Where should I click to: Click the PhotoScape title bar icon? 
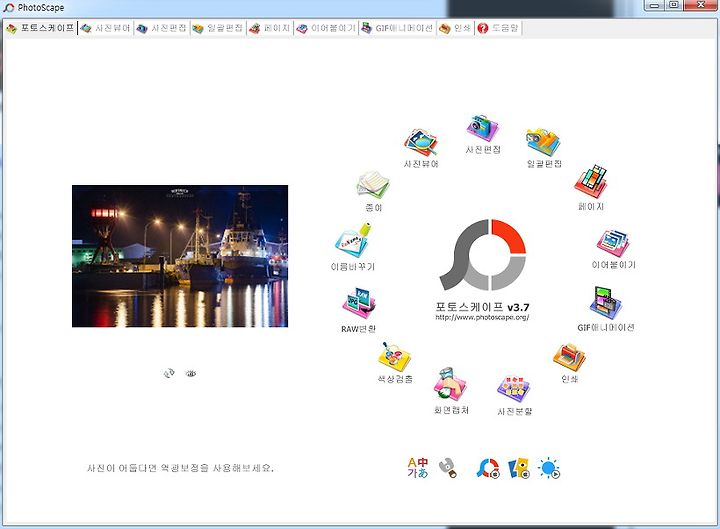pos(9,7)
